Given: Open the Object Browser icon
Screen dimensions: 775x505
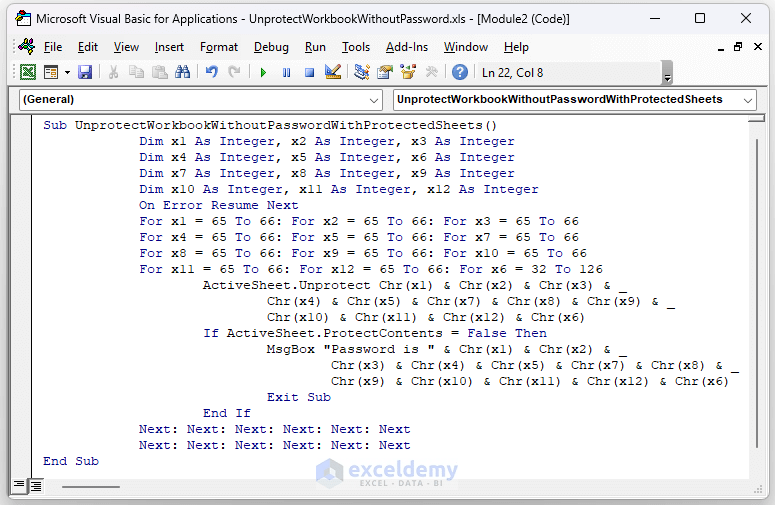Looking at the screenshot, I should pos(408,73).
